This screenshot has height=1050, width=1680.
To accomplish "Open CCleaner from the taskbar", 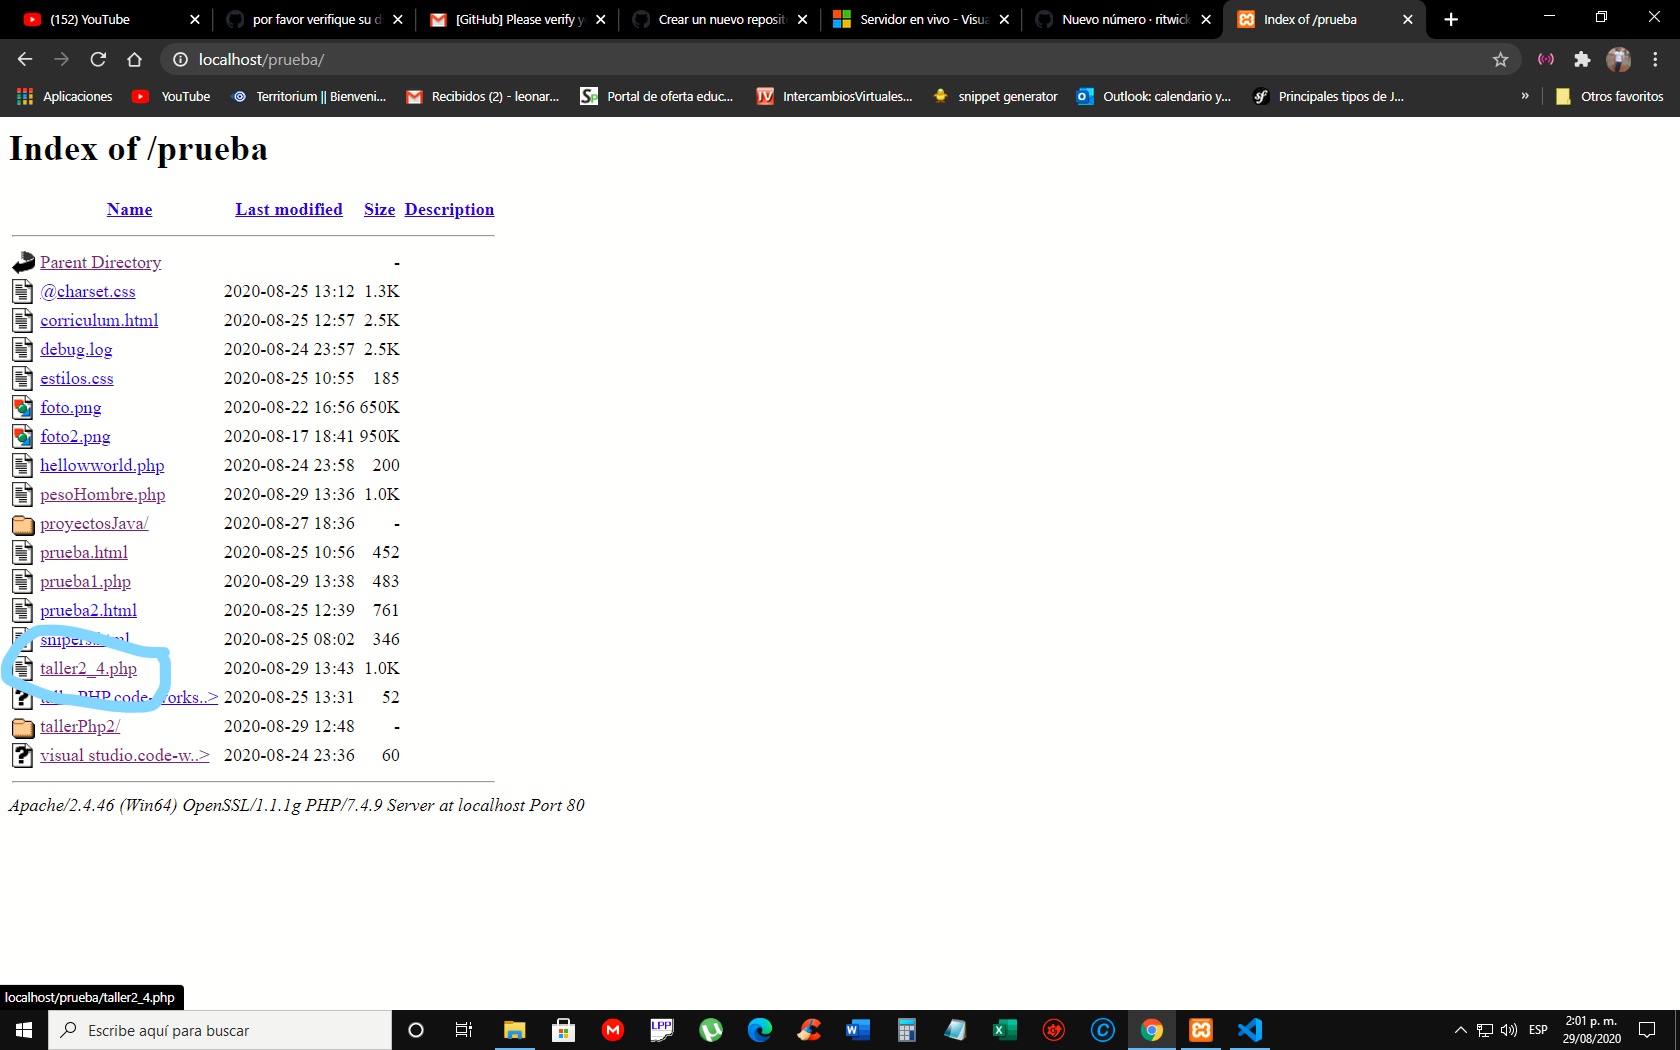I will tap(811, 1030).
